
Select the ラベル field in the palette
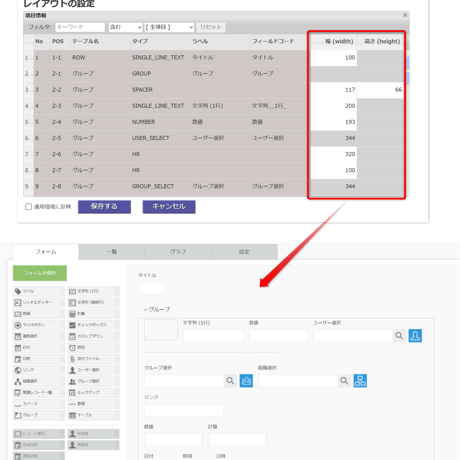[39, 291]
